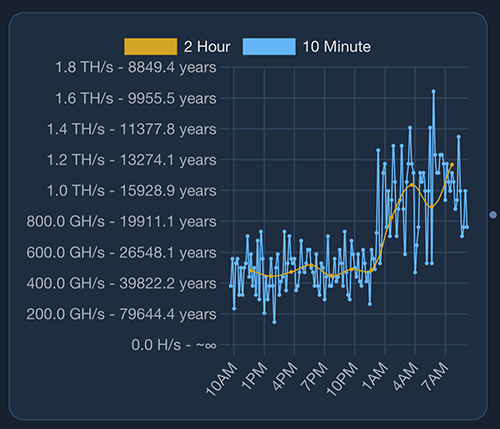This screenshot has height=429, width=500.
Task: Click the 4AM time axis label
Action: click(x=405, y=376)
